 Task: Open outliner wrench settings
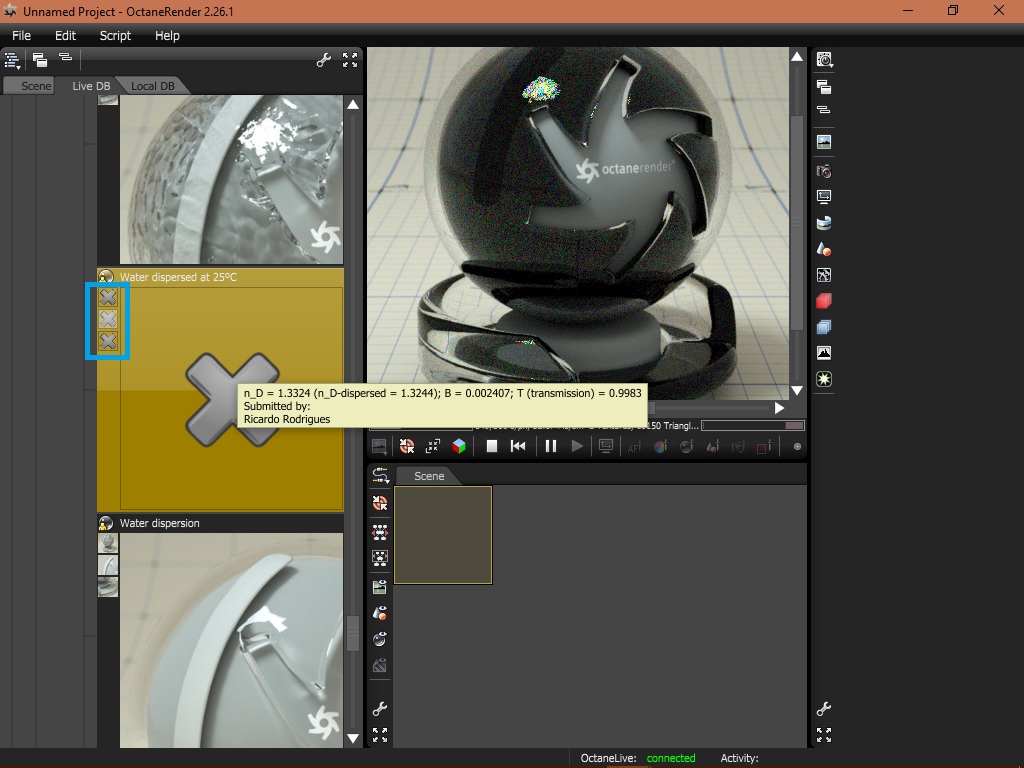323,61
